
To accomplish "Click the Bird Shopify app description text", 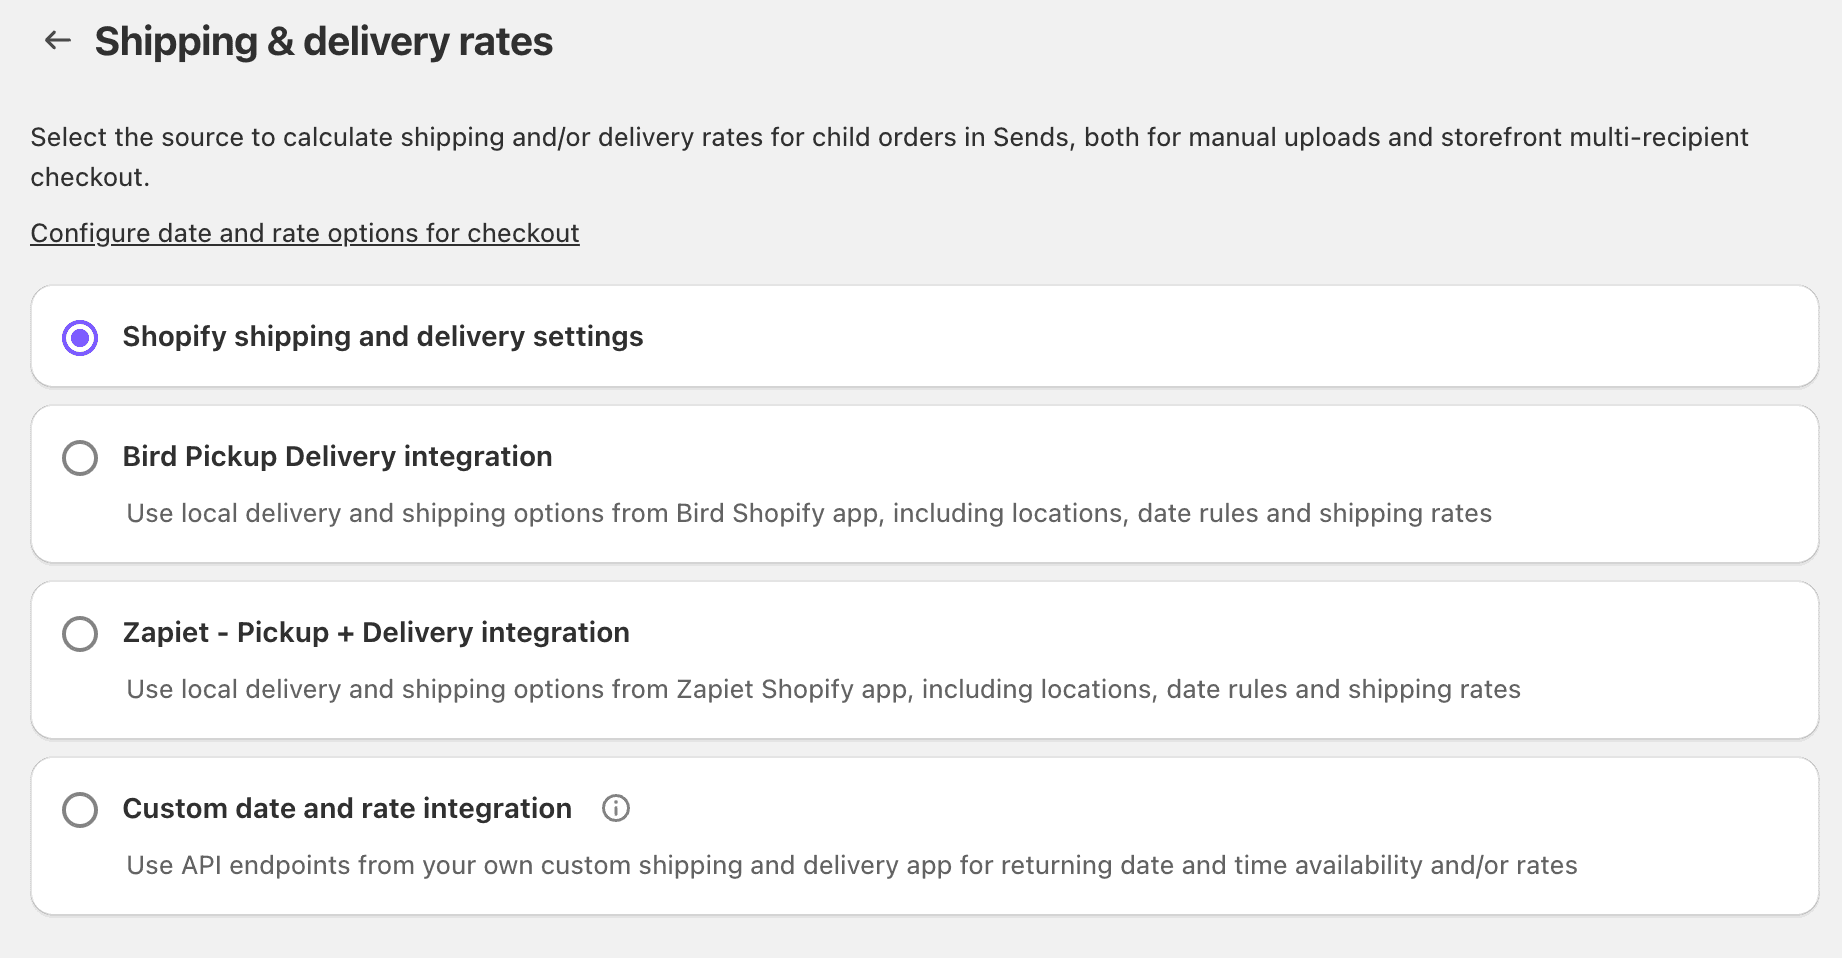I will coord(809,513).
